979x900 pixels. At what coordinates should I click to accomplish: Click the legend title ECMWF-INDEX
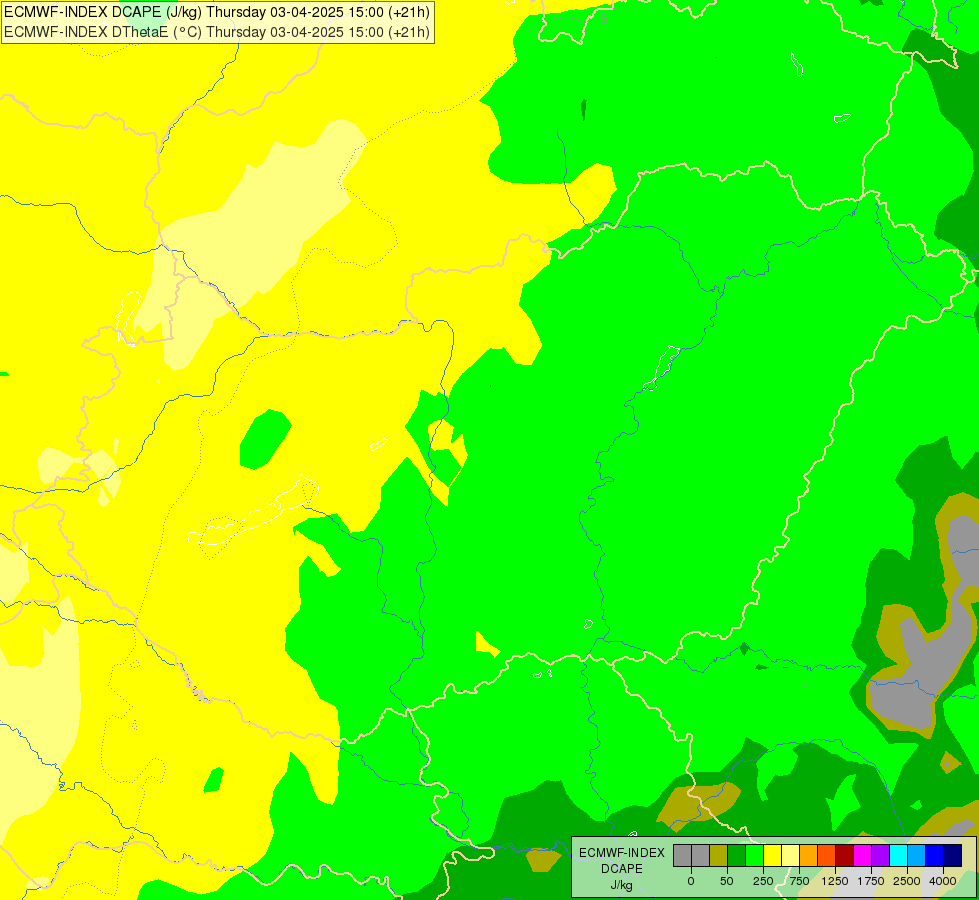622,853
